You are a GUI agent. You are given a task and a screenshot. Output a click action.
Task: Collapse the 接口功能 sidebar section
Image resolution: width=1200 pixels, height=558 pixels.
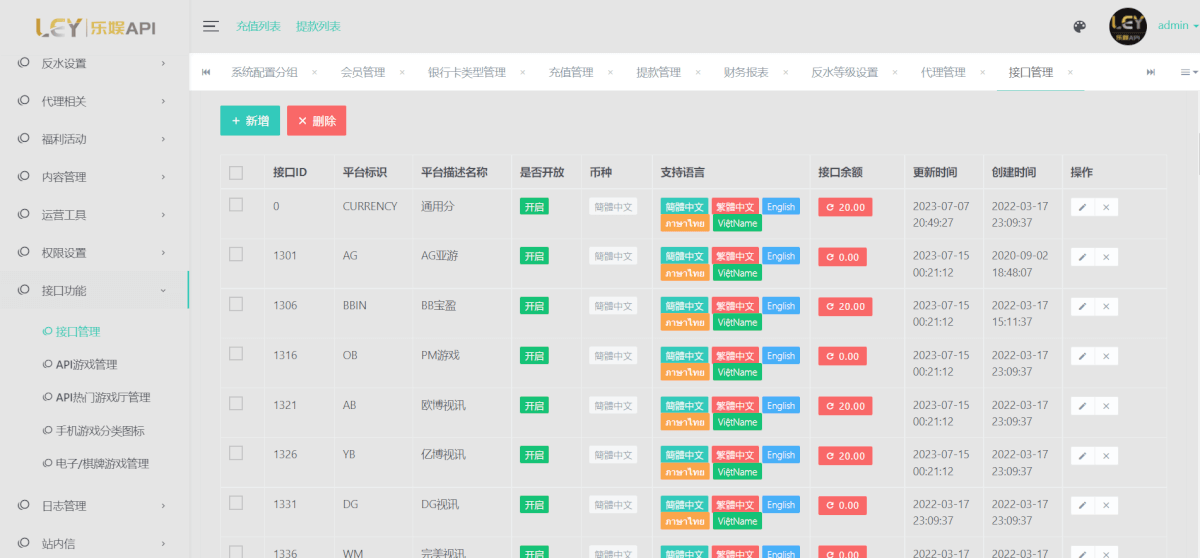[x=93, y=291]
